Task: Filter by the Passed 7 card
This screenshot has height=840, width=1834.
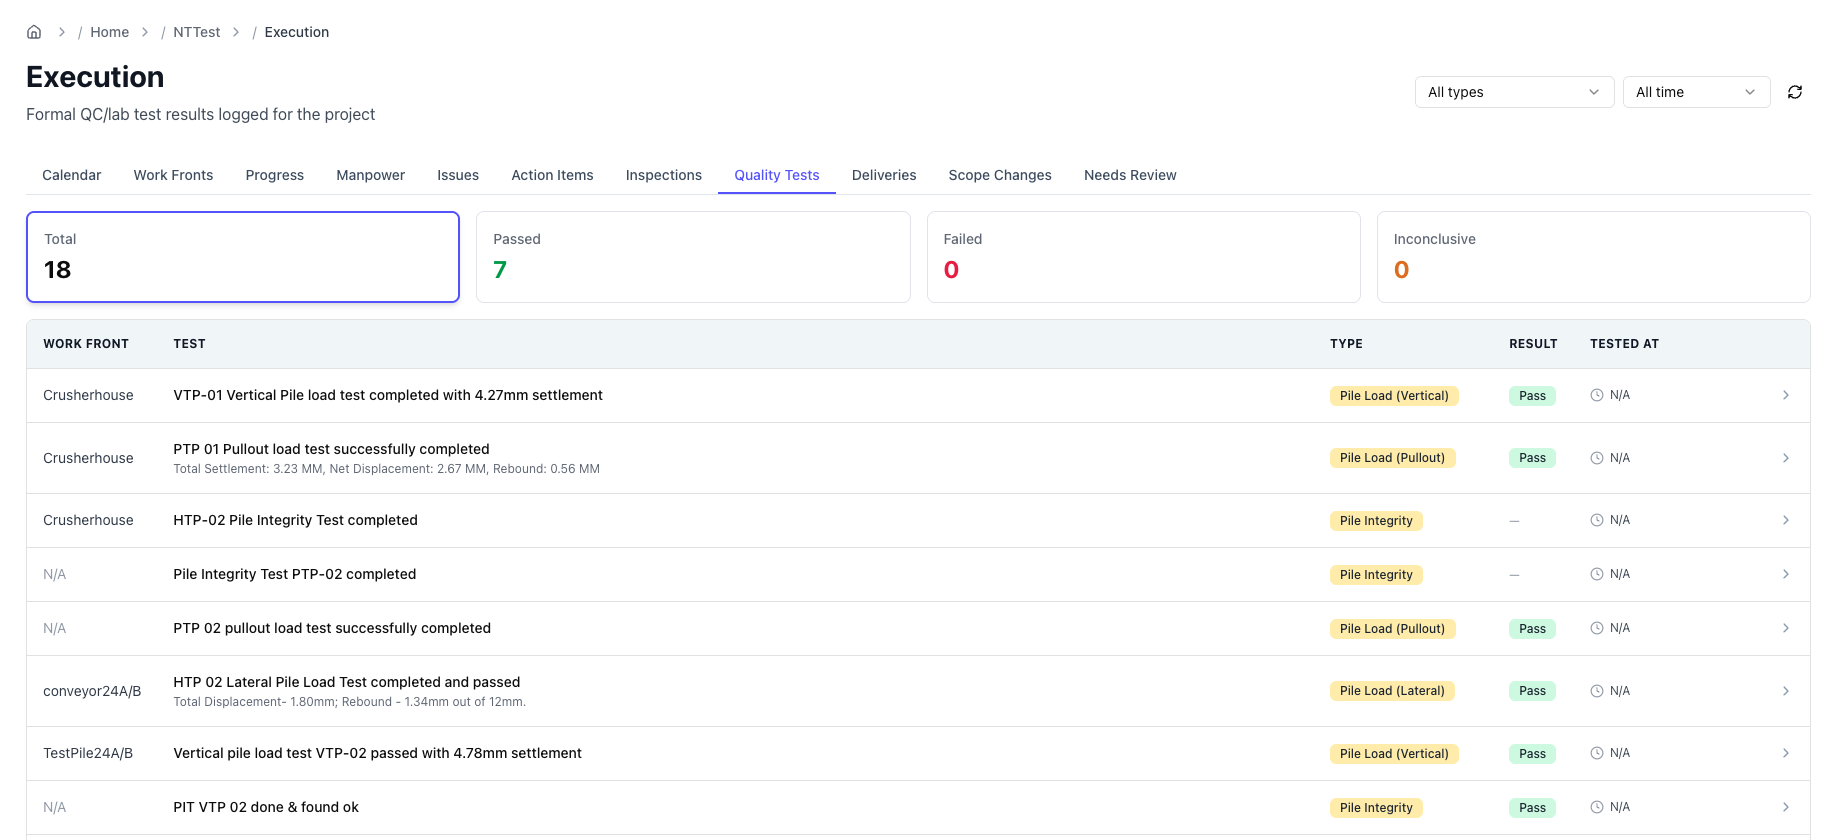Action: click(693, 257)
